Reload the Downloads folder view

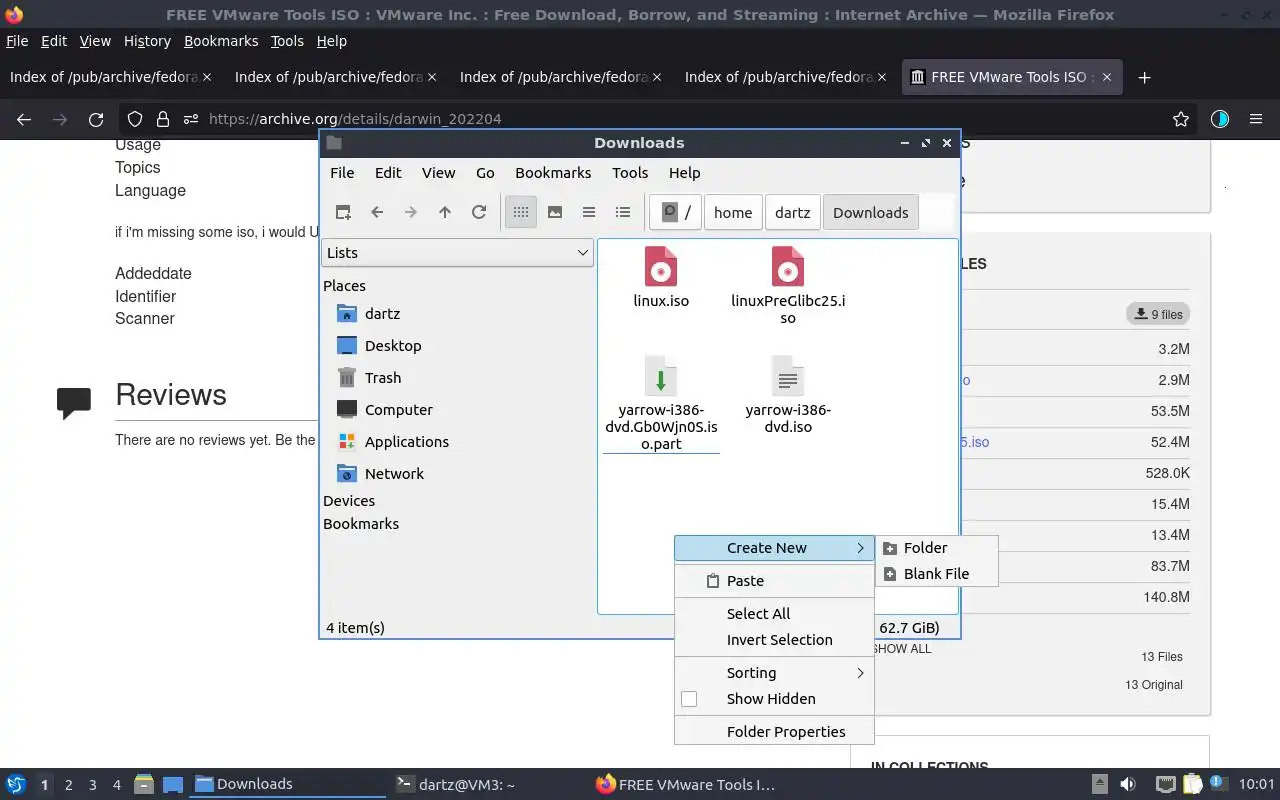479,212
